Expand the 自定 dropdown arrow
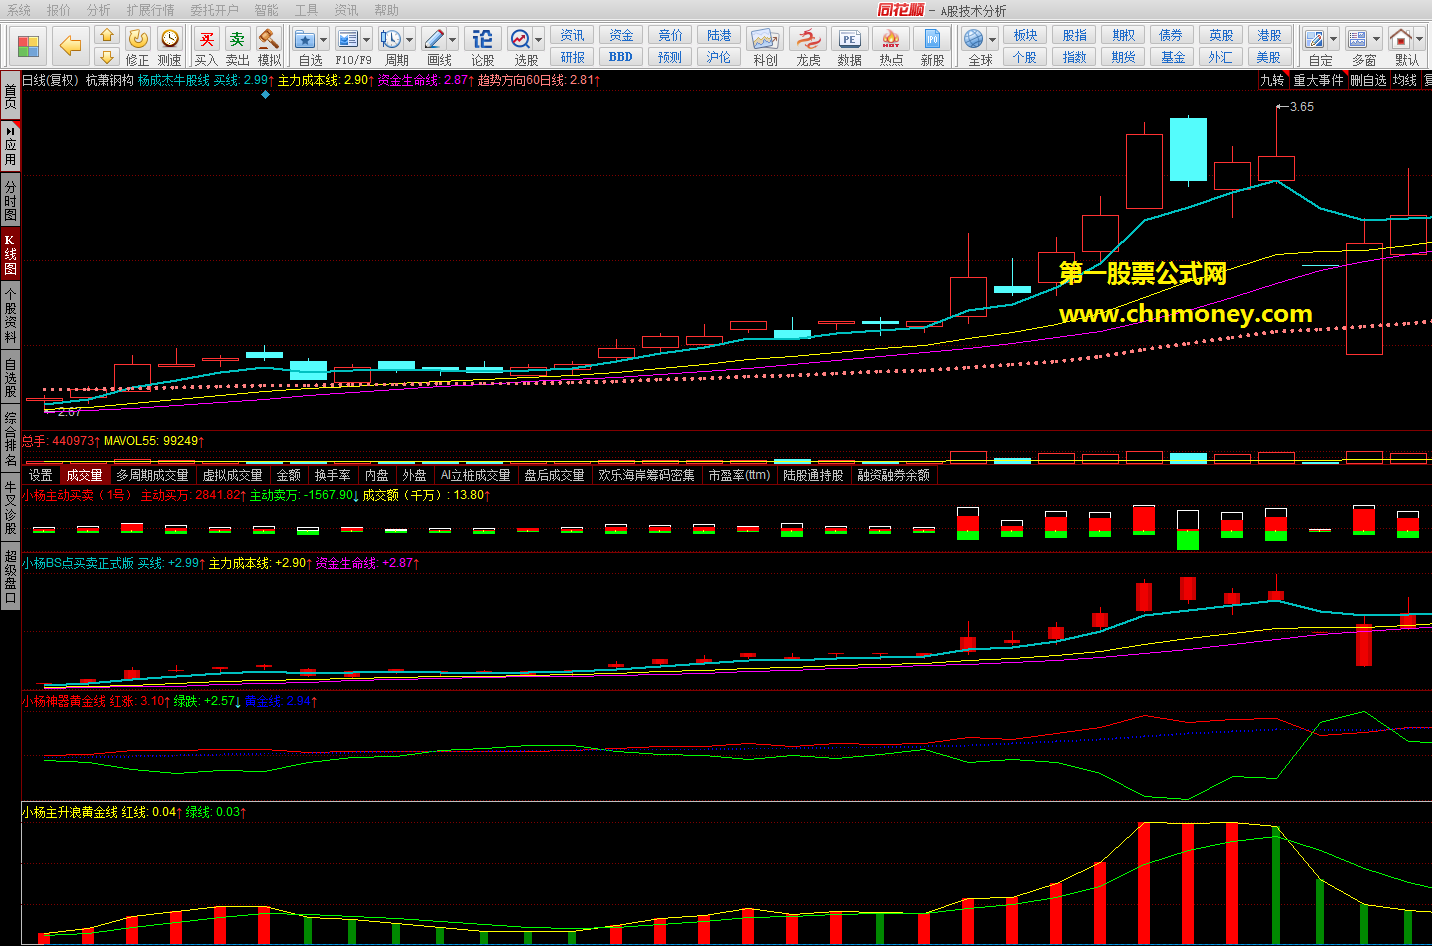Screen dimensions: 1432x946 pyautogui.click(x=1334, y=39)
